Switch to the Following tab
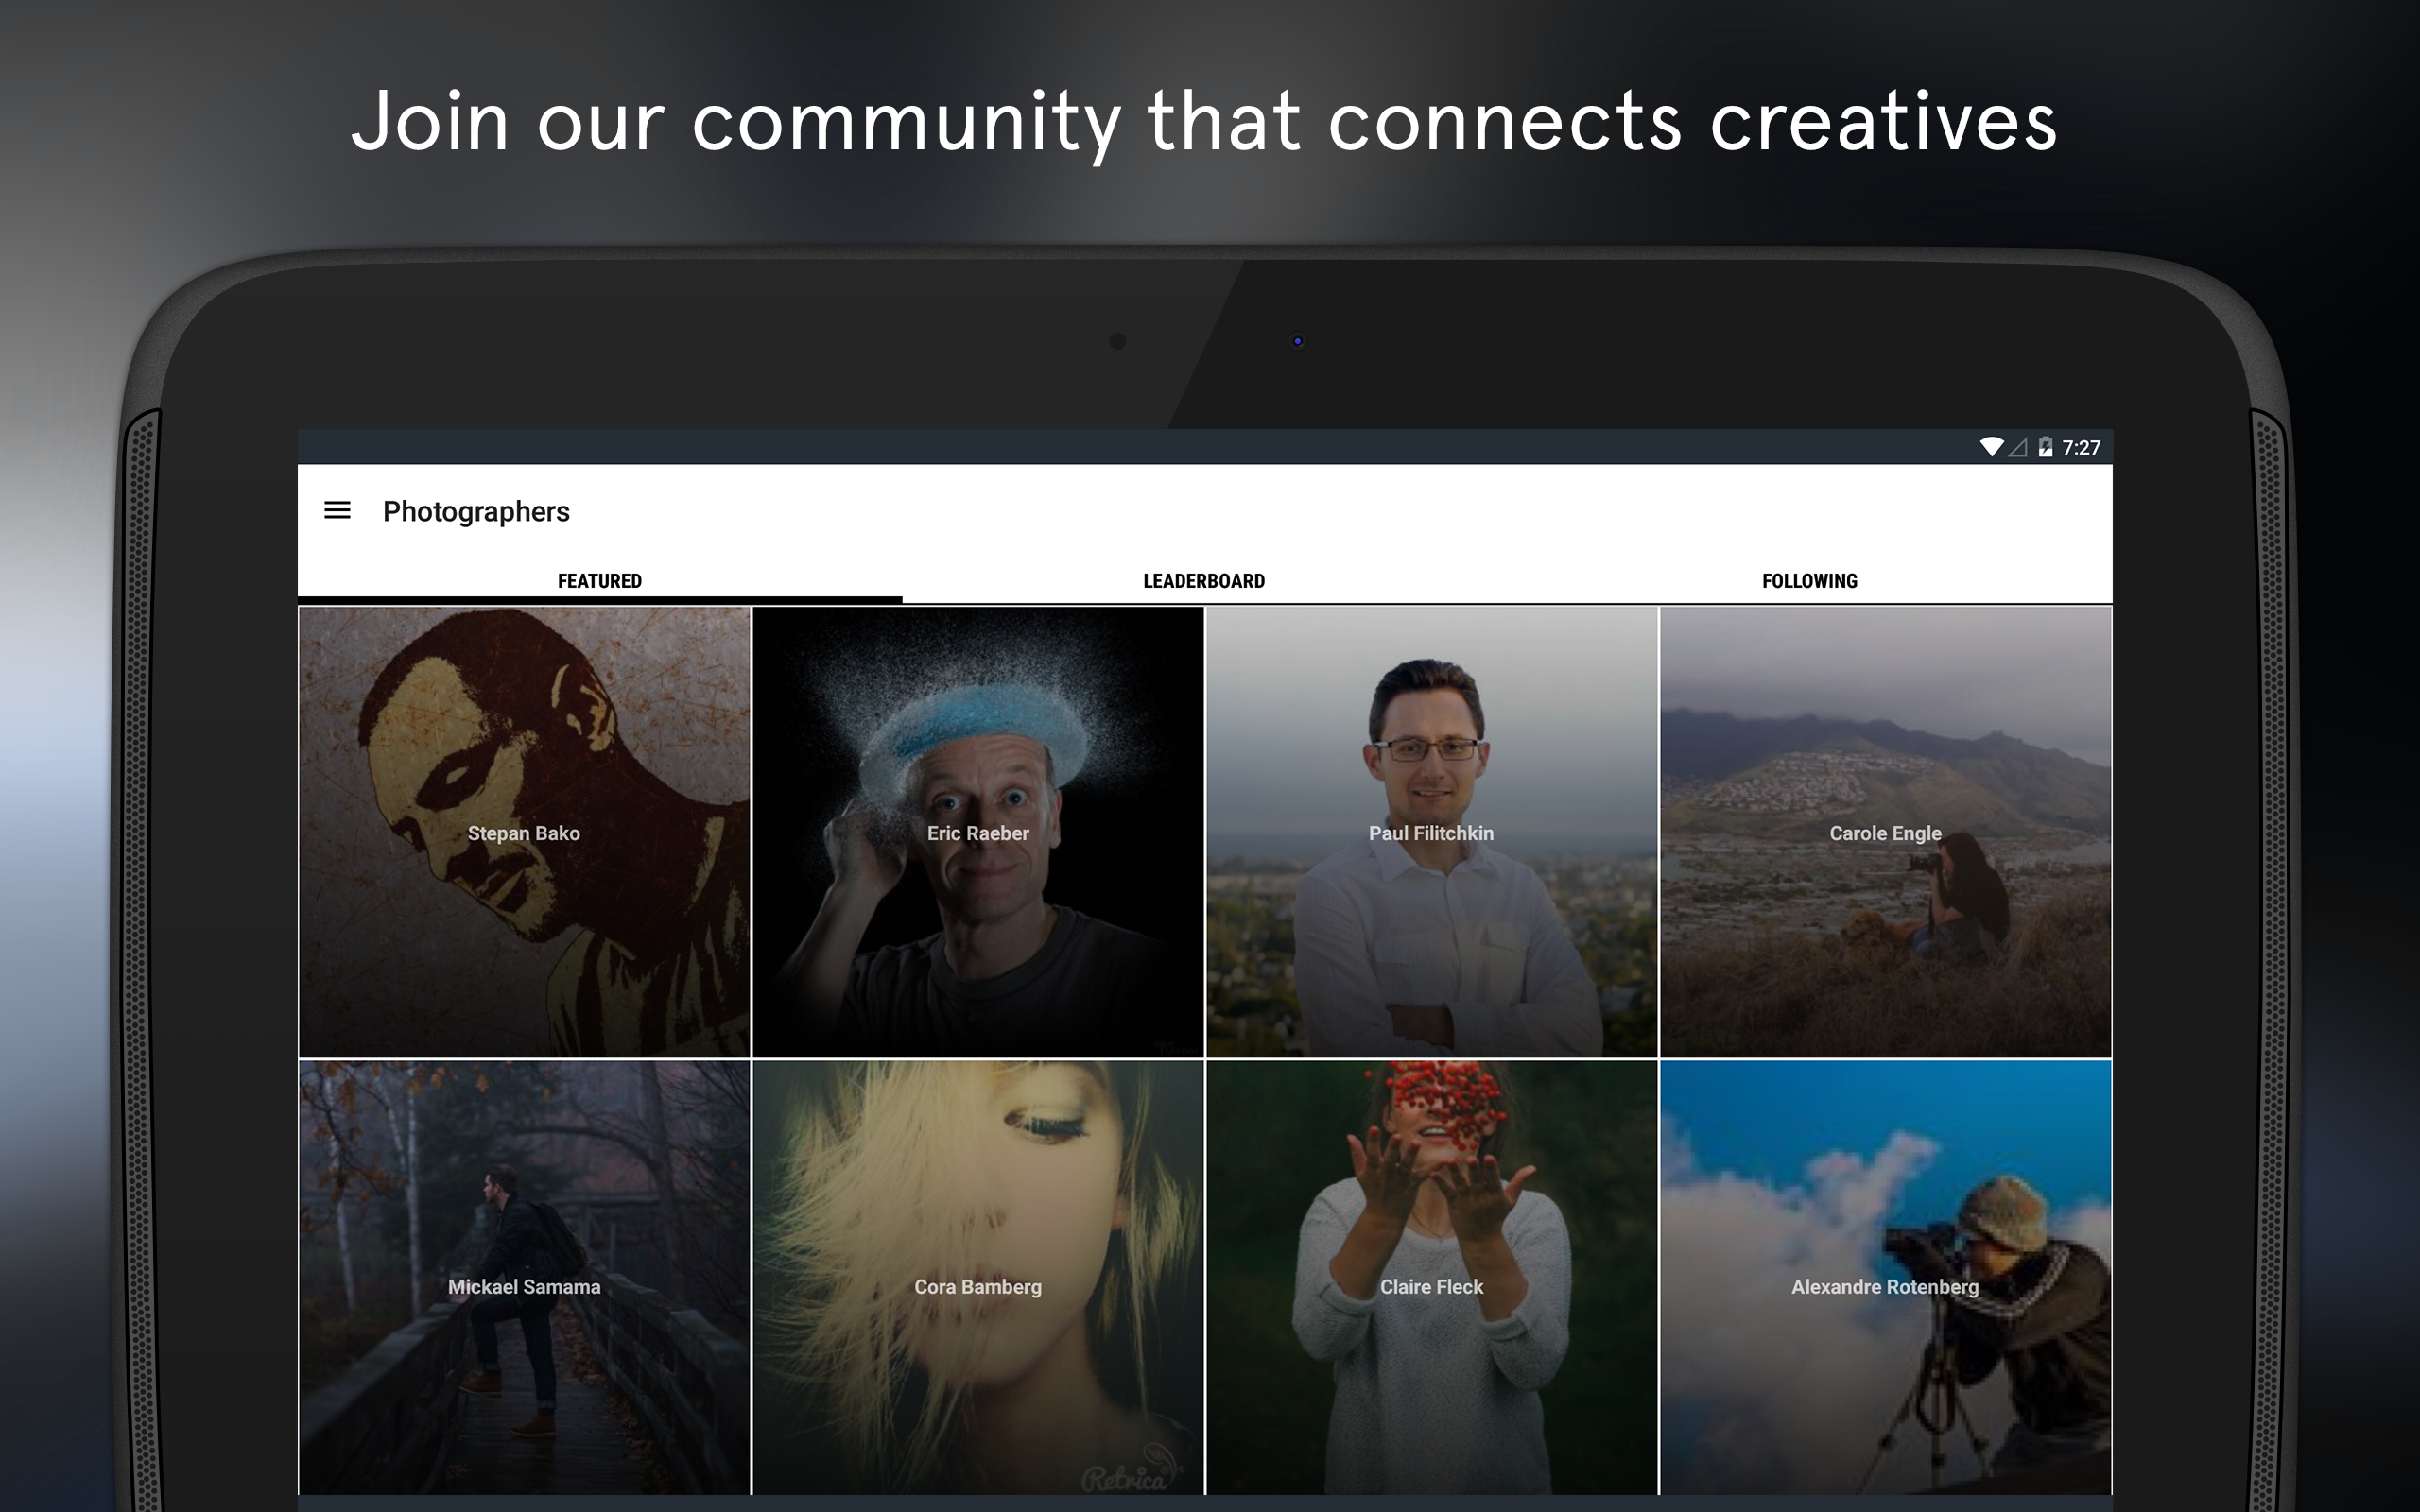Screen dimensions: 2420x1512 tap(1809, 581)
